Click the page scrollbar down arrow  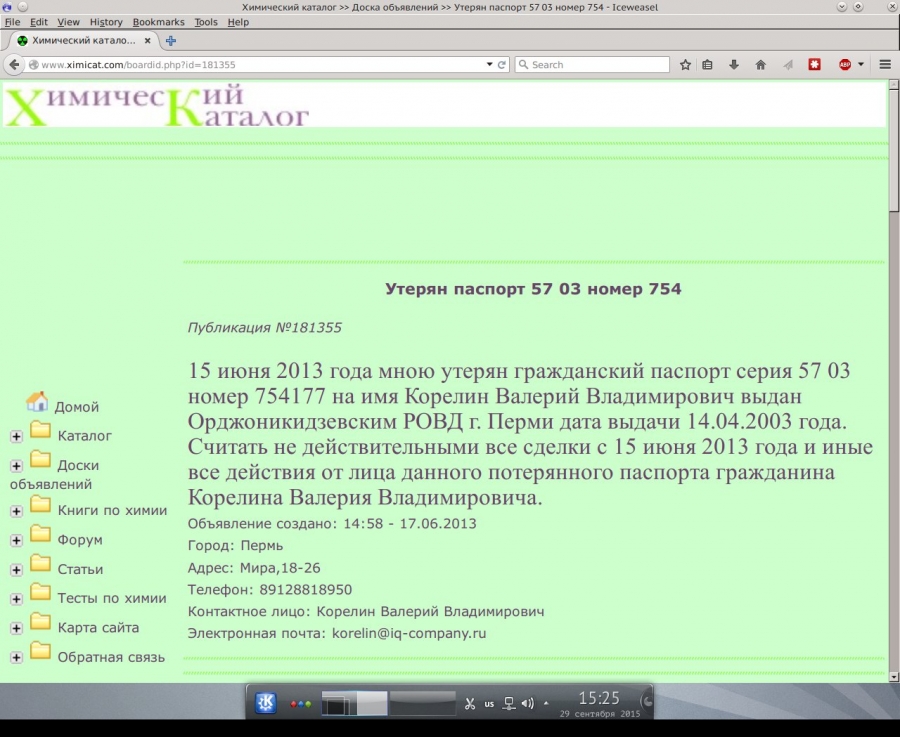894,677
